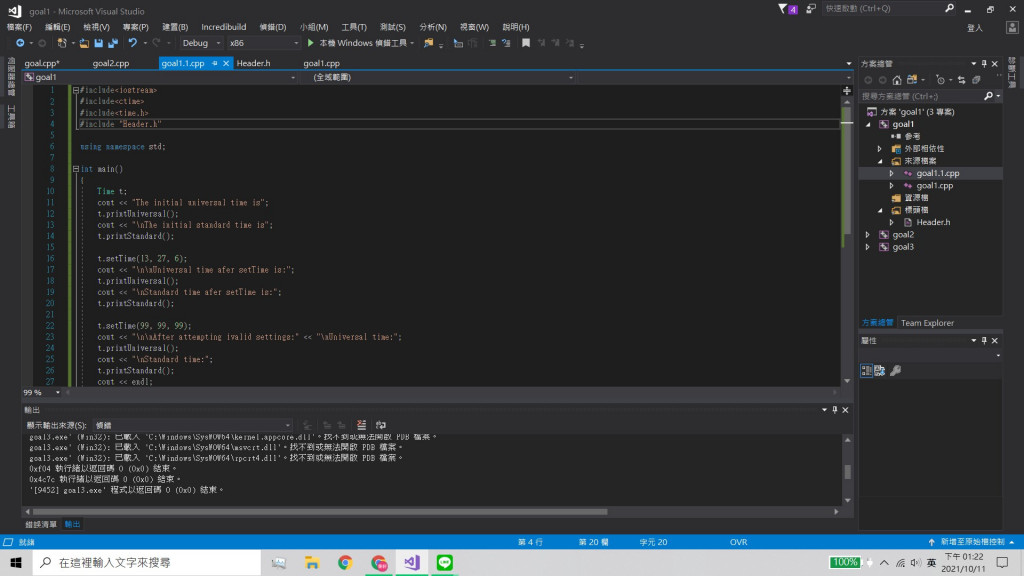
Task: Toggle OVR overwrite mode in status bar
Action: [739, 542]
